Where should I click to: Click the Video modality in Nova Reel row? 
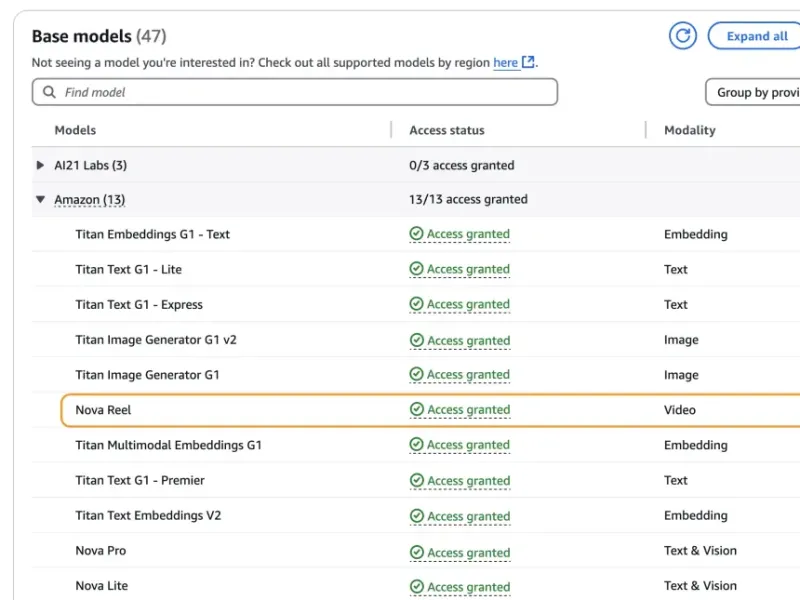(680, 410)
